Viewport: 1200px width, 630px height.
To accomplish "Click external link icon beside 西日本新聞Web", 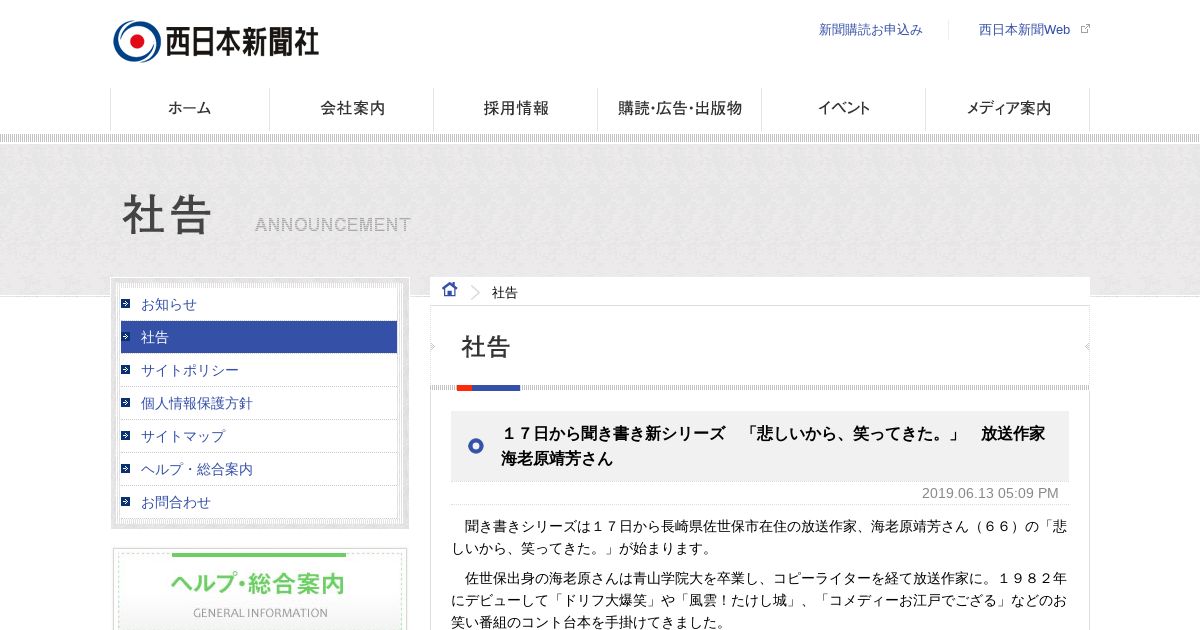I will [1085, 29].
